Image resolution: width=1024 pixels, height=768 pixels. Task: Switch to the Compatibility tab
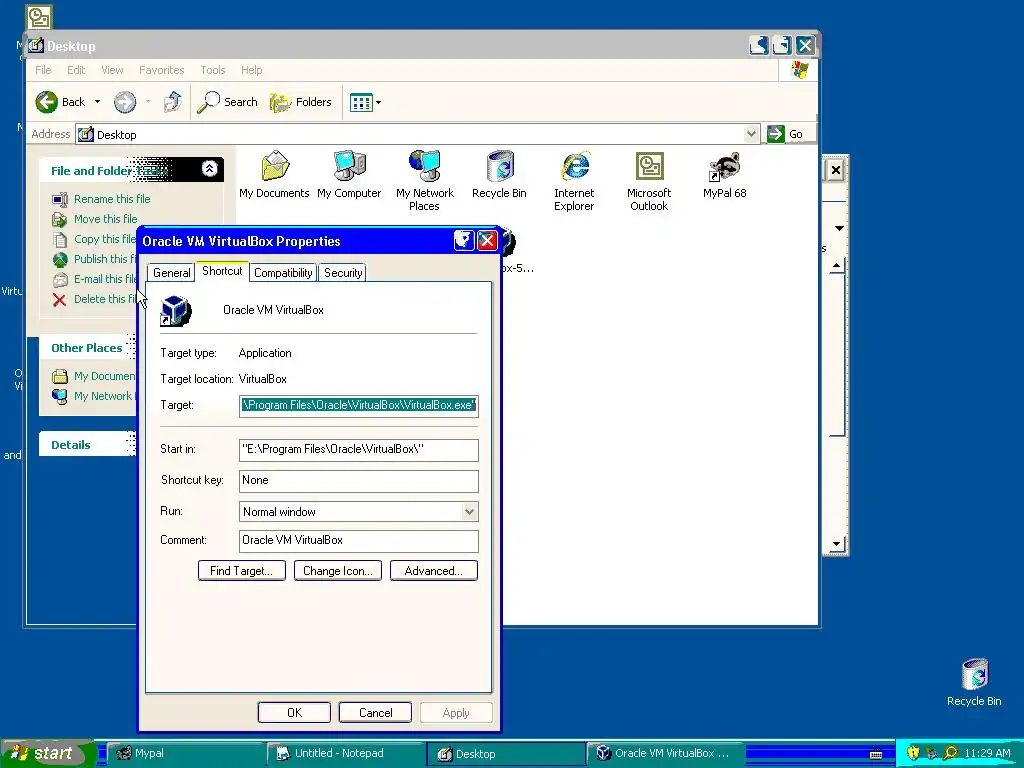tap(283, 273)
